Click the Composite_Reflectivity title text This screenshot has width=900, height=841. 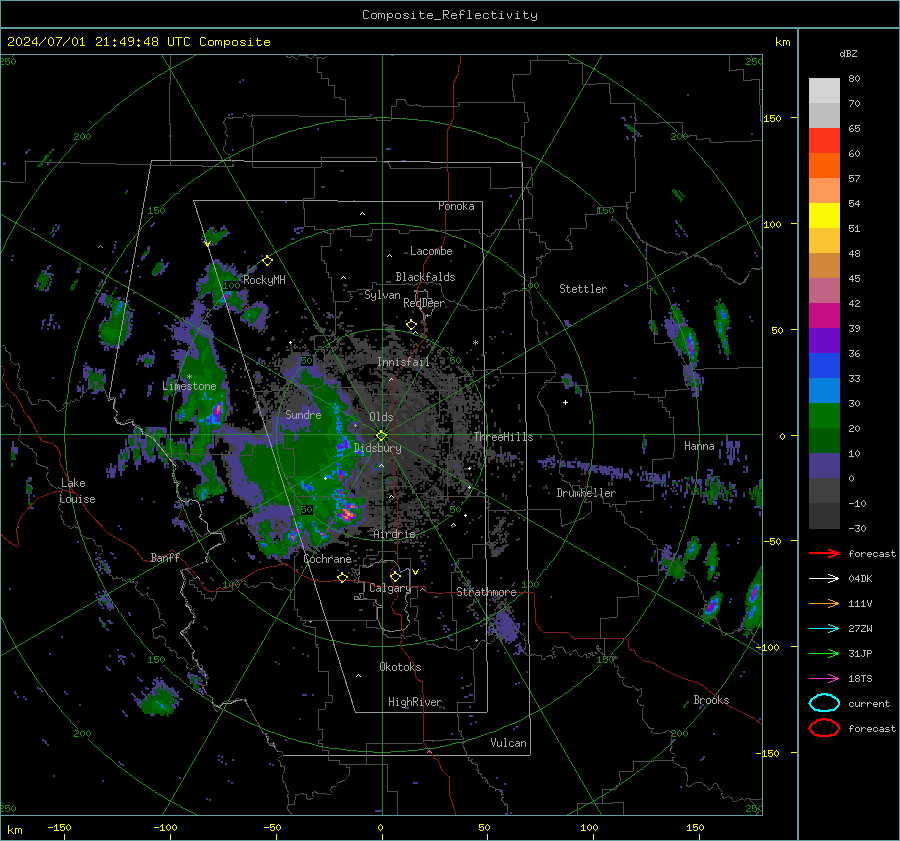tap(450, 14)
